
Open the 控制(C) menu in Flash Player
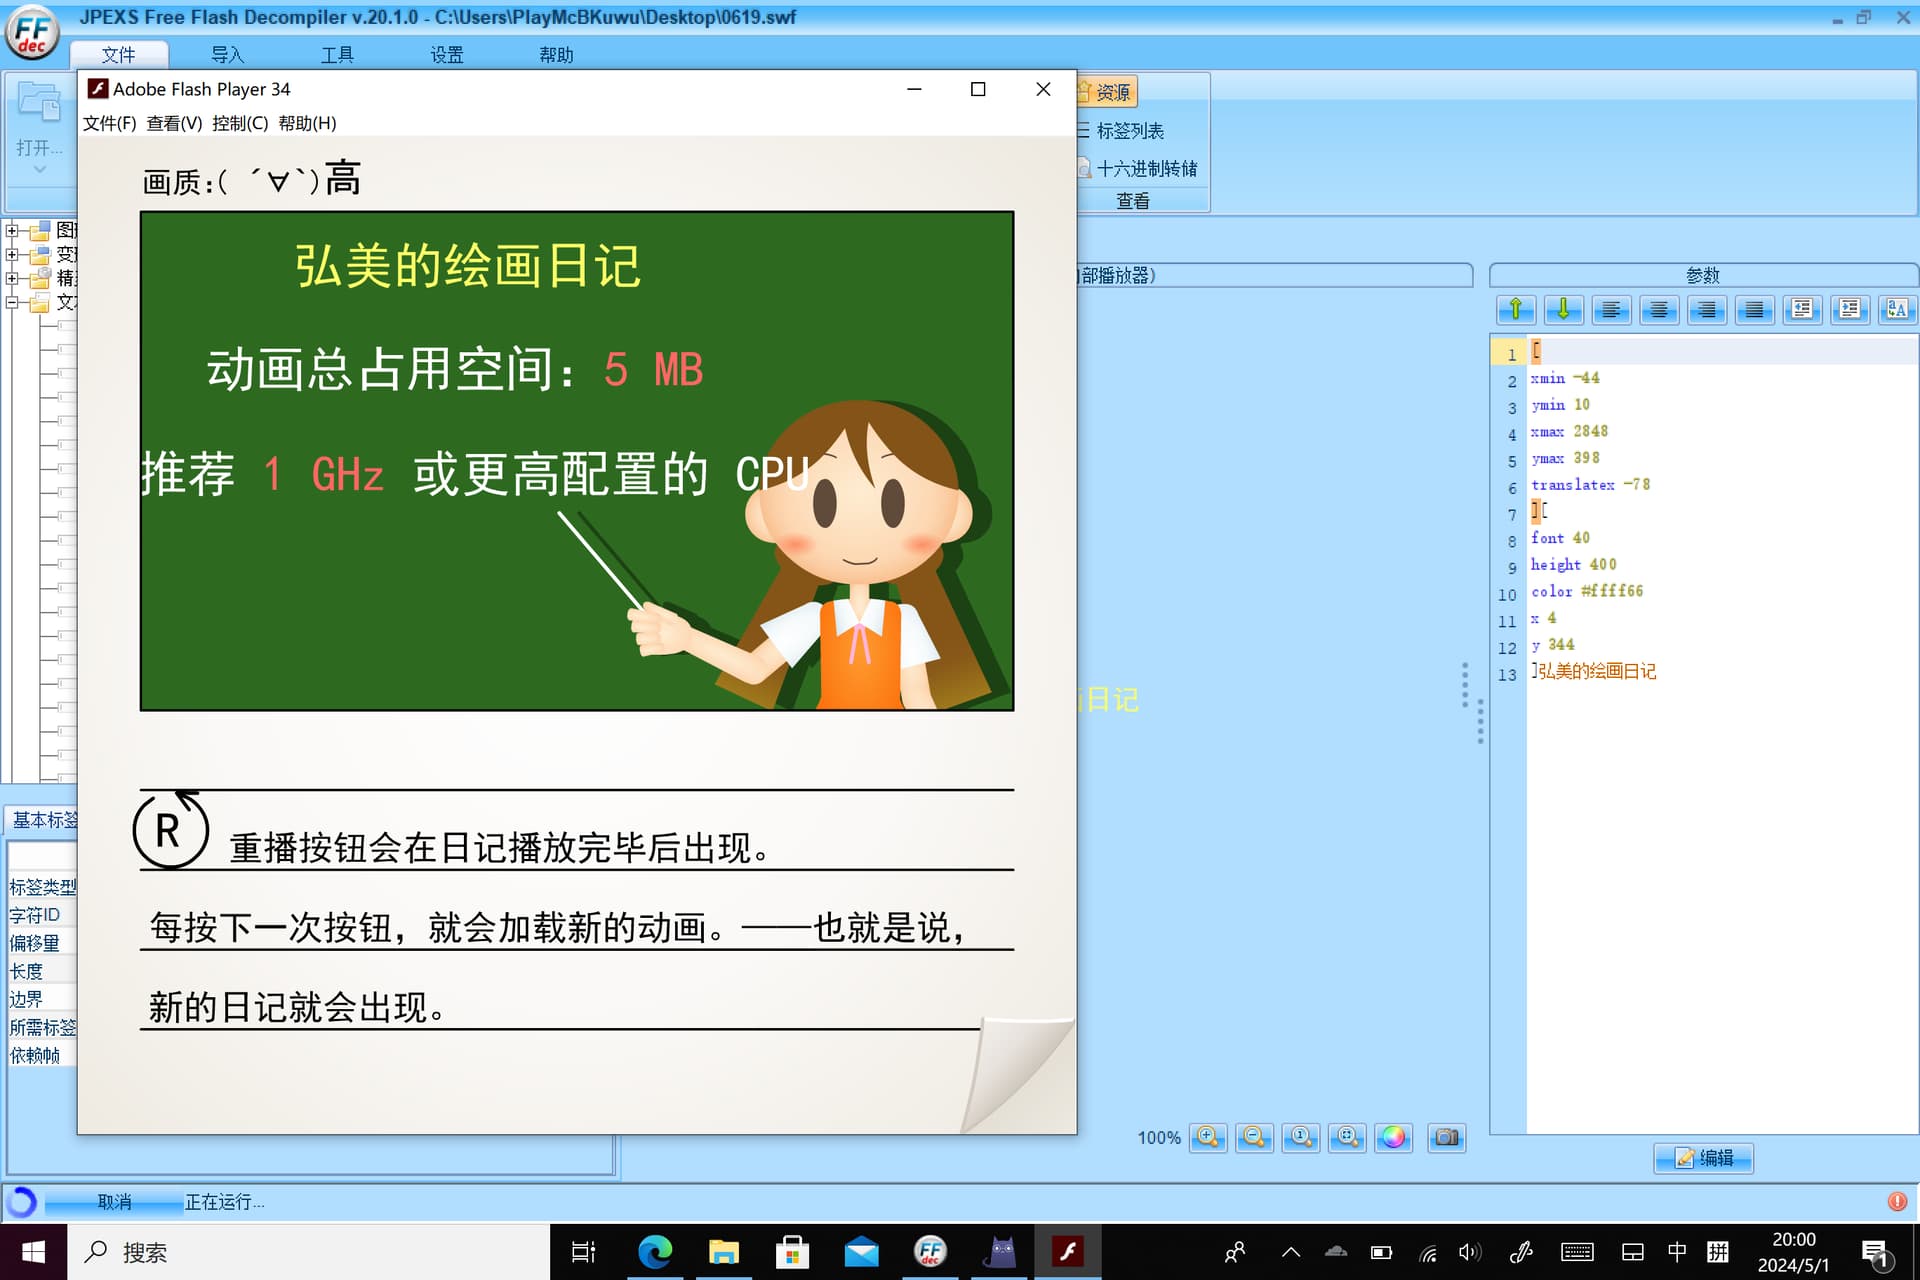click(x=240, y=123)
